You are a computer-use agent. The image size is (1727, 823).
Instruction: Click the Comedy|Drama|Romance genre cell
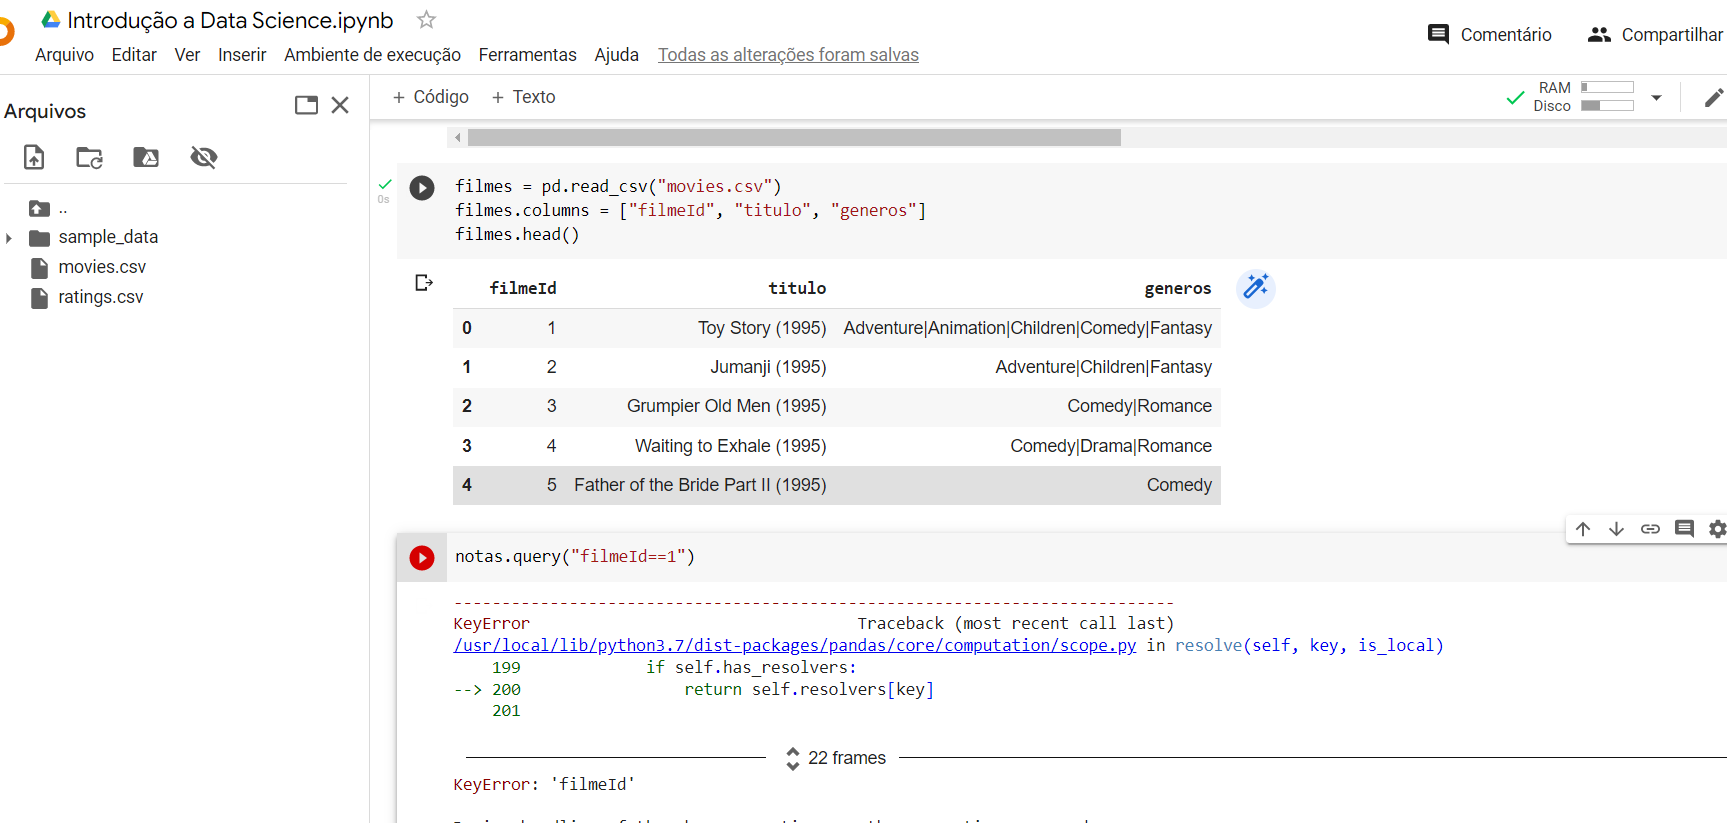pyautogui.click(x=1111, y=446)
